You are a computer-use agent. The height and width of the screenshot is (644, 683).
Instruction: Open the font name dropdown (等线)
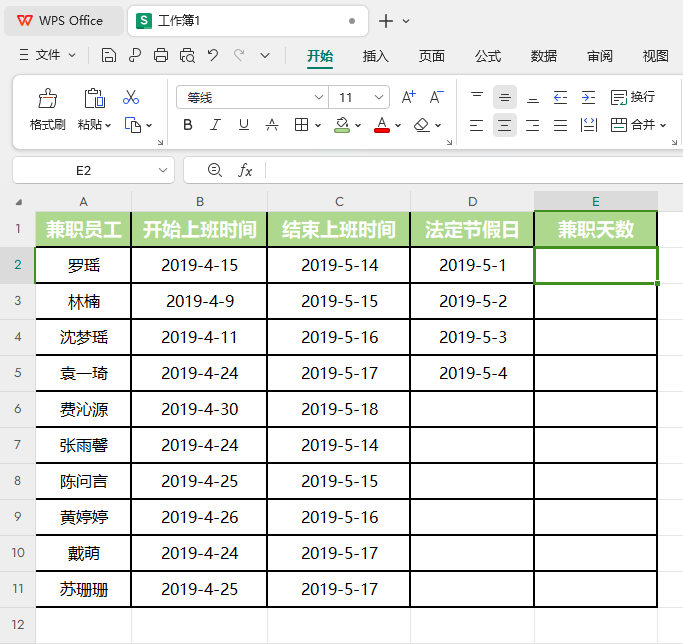pyautogui.click(x=319, y=98)
